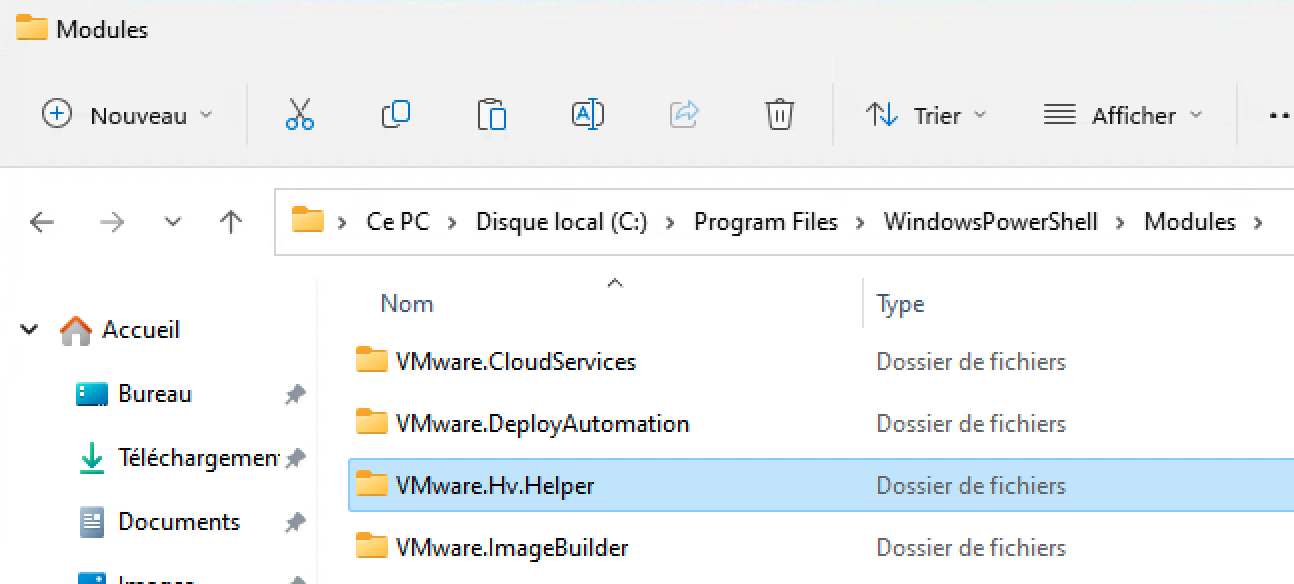Share the selected folder with the share icon
The height and width of the screenshot is (584, 1294).
(684, 114)
